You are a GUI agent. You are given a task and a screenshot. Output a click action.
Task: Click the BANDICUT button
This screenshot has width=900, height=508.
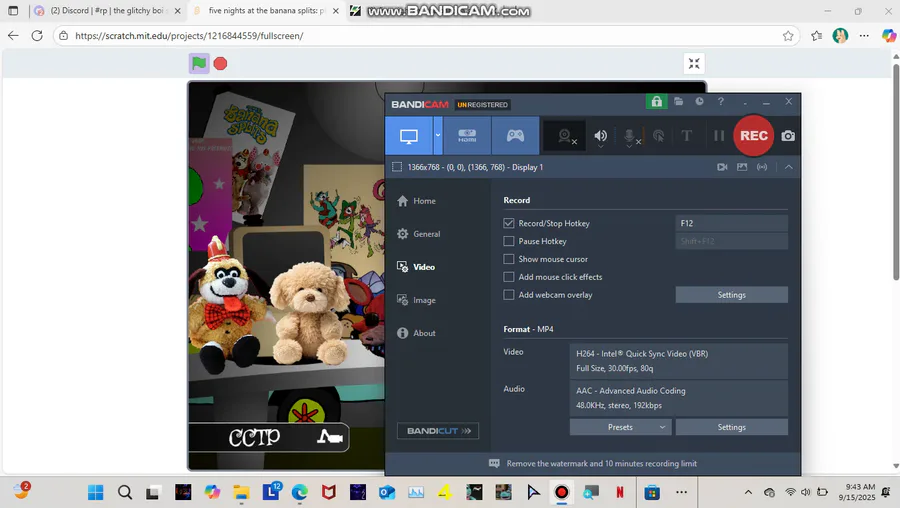pyautogui.click(x=438, y=431)
